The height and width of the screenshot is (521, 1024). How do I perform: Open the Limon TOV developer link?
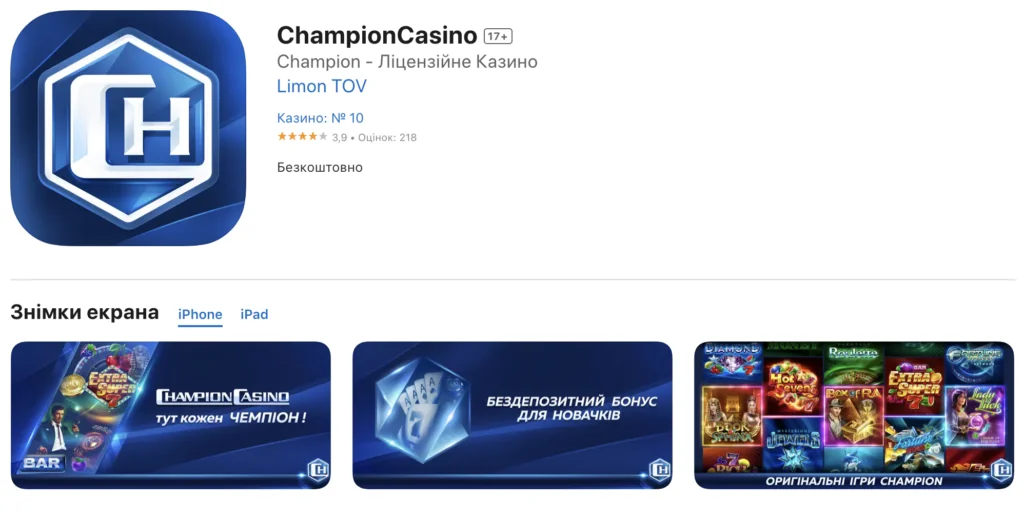321,86
